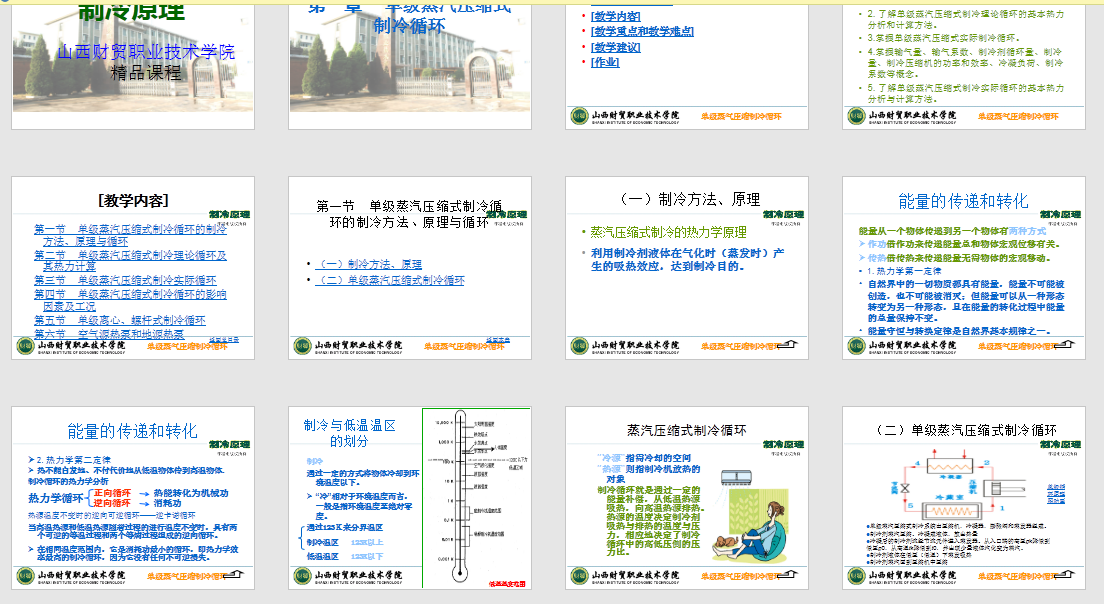Click the [教学内容] heading on the contents slide
This screenshot has height=604, width=1104.
pyautogui.click(x=133, y=201)
